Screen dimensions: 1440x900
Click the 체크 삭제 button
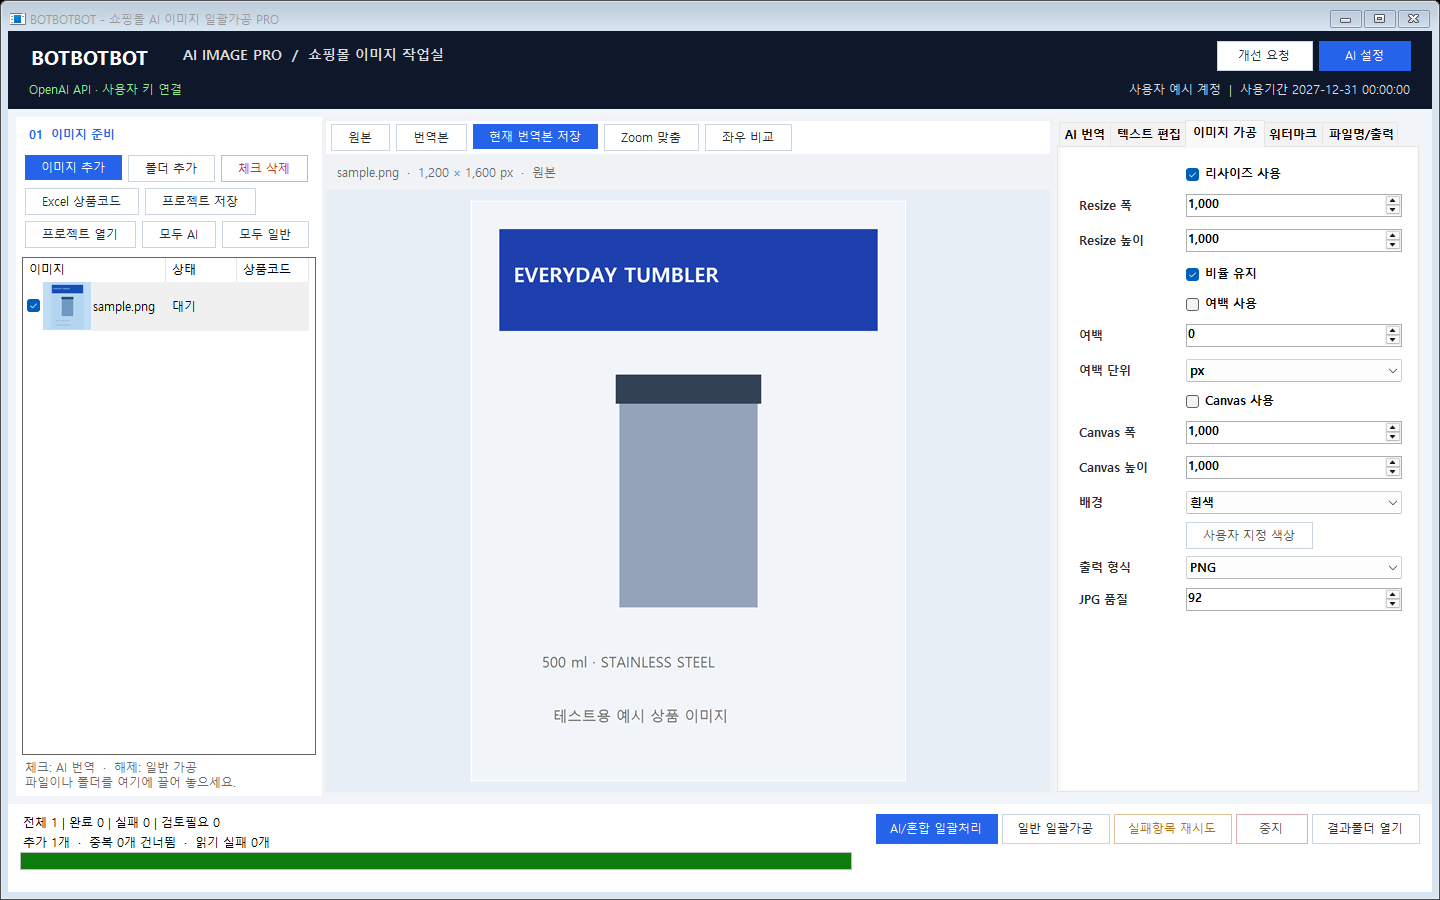(x=264, y=168)
